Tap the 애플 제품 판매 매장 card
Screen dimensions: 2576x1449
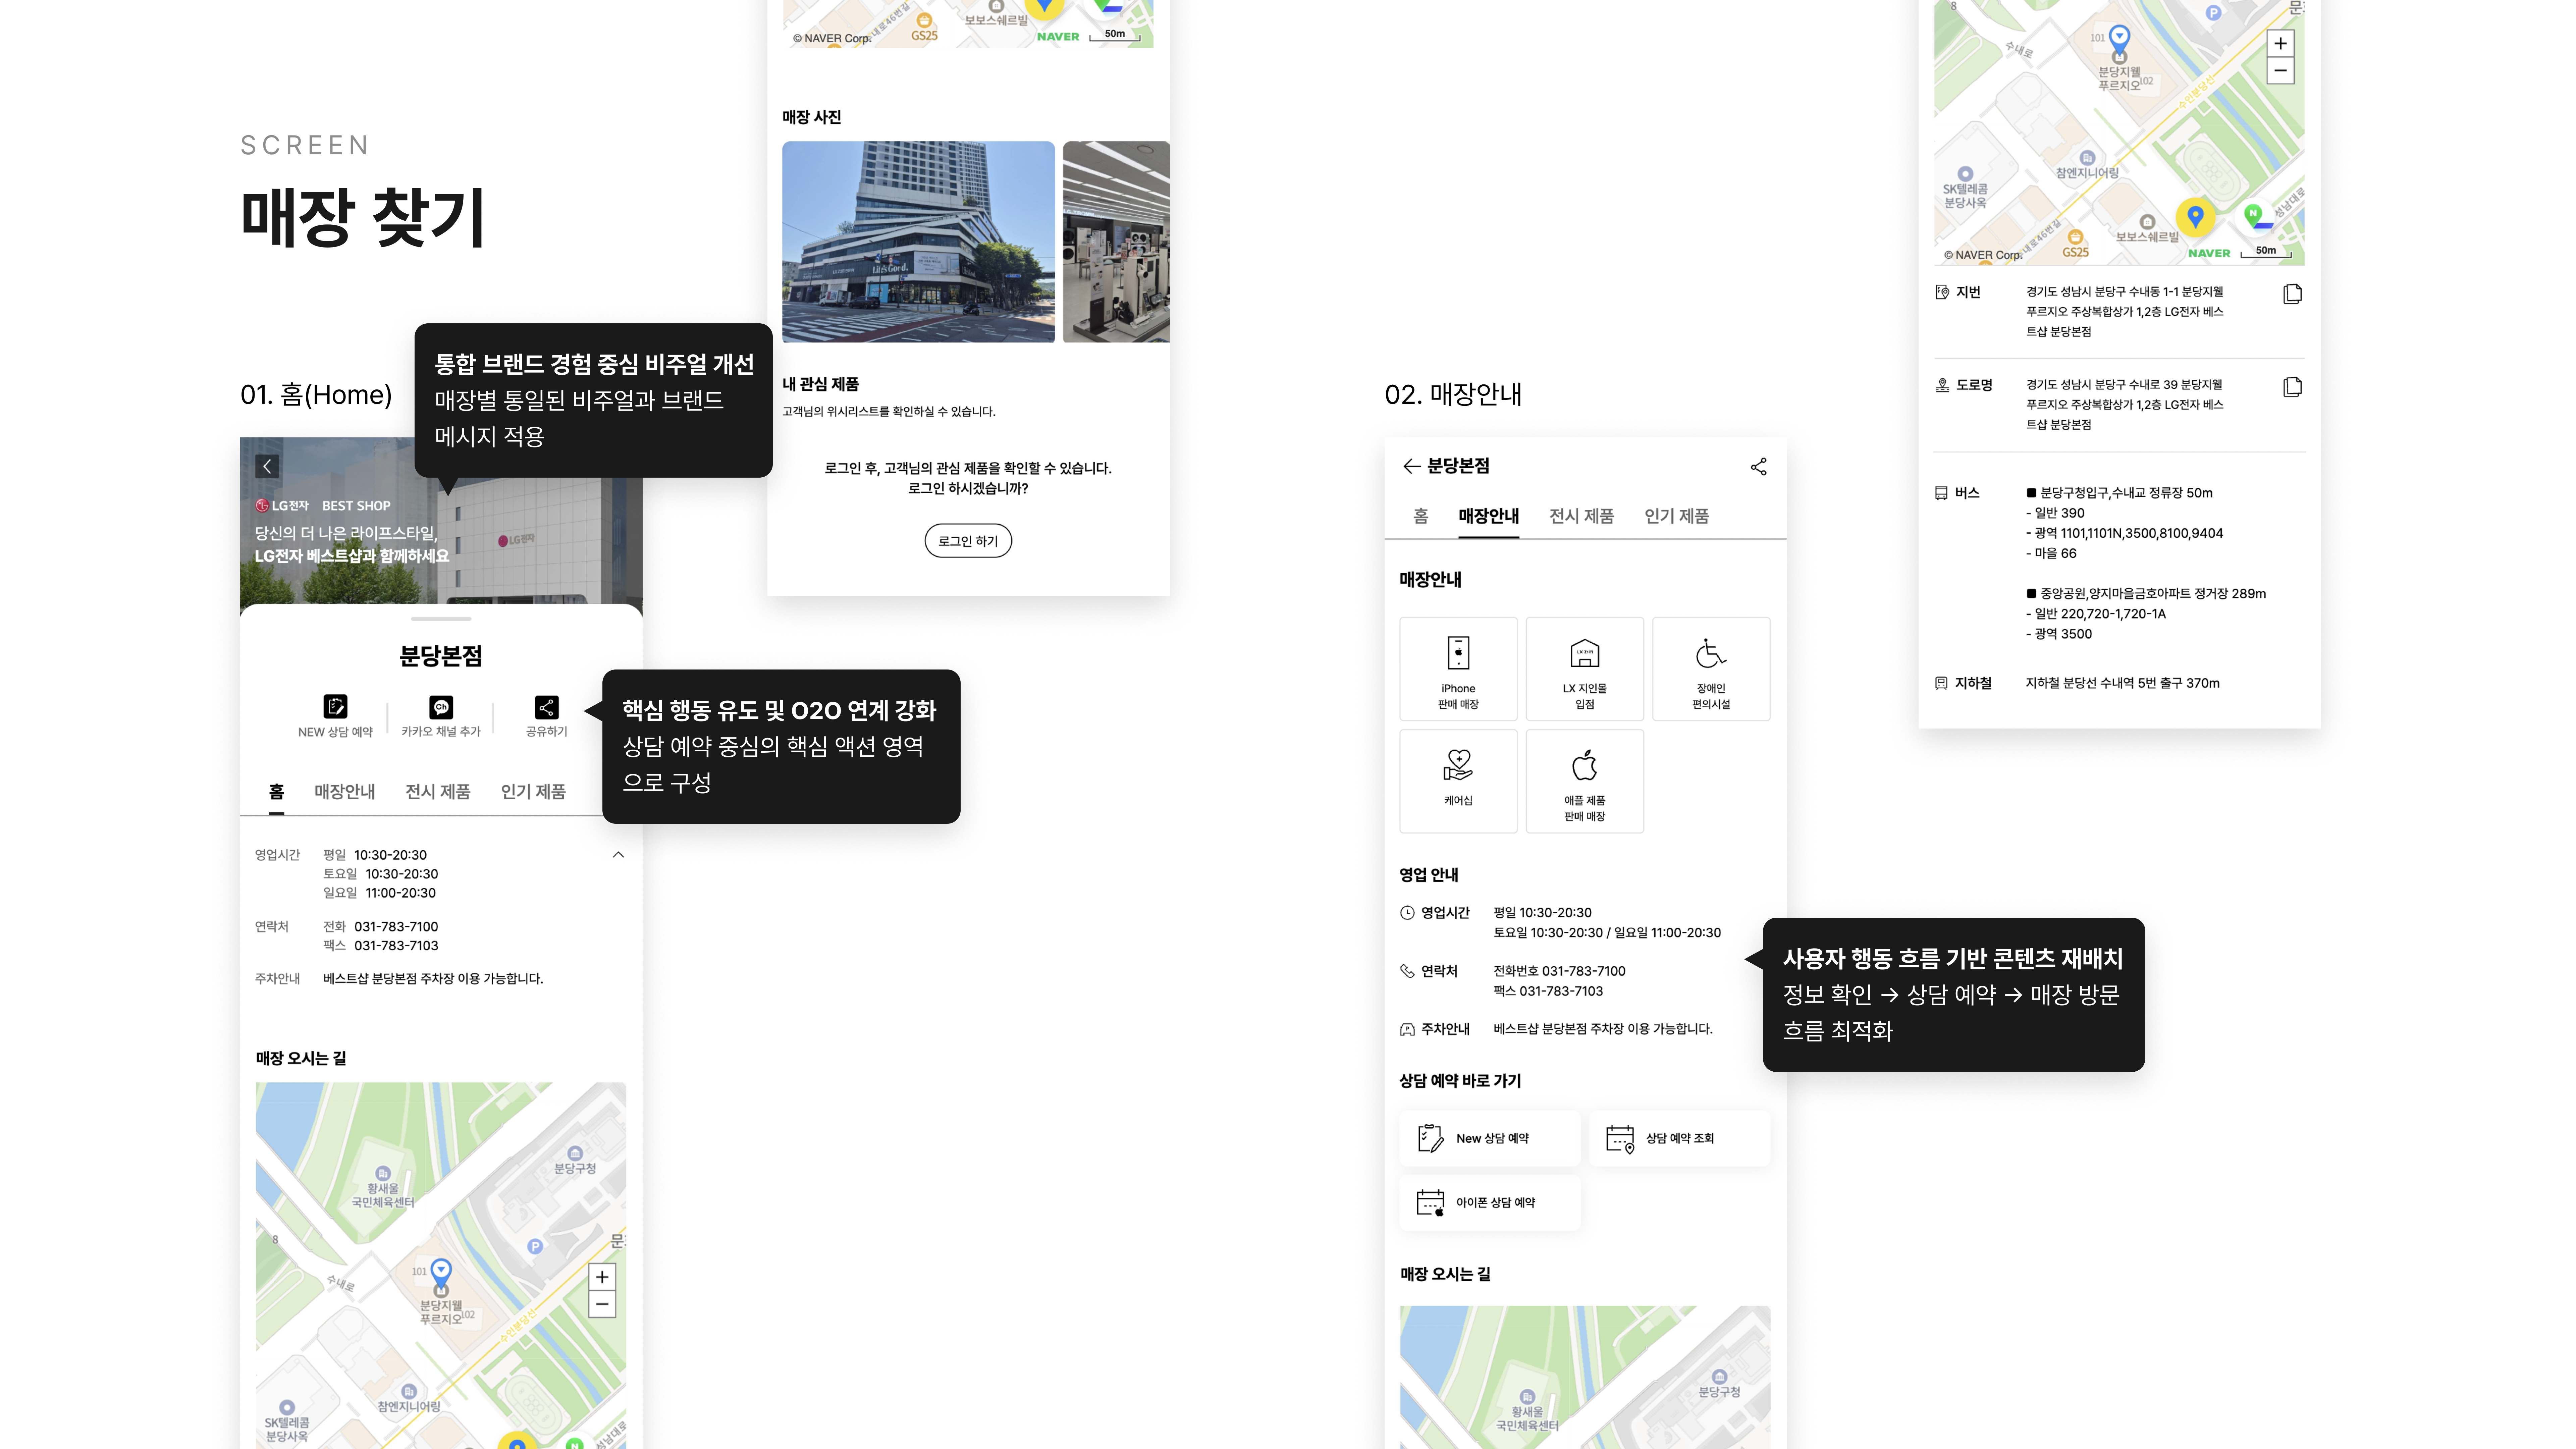point(1585,781)
